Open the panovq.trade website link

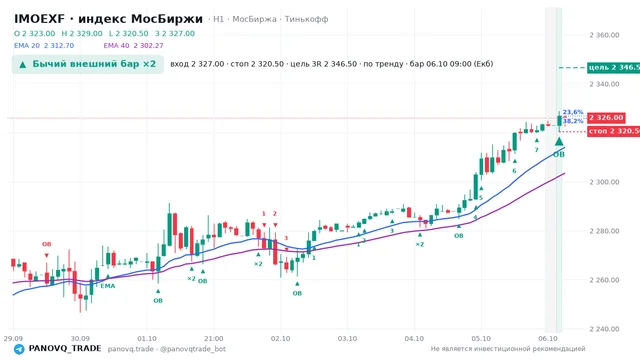point(131,349)
